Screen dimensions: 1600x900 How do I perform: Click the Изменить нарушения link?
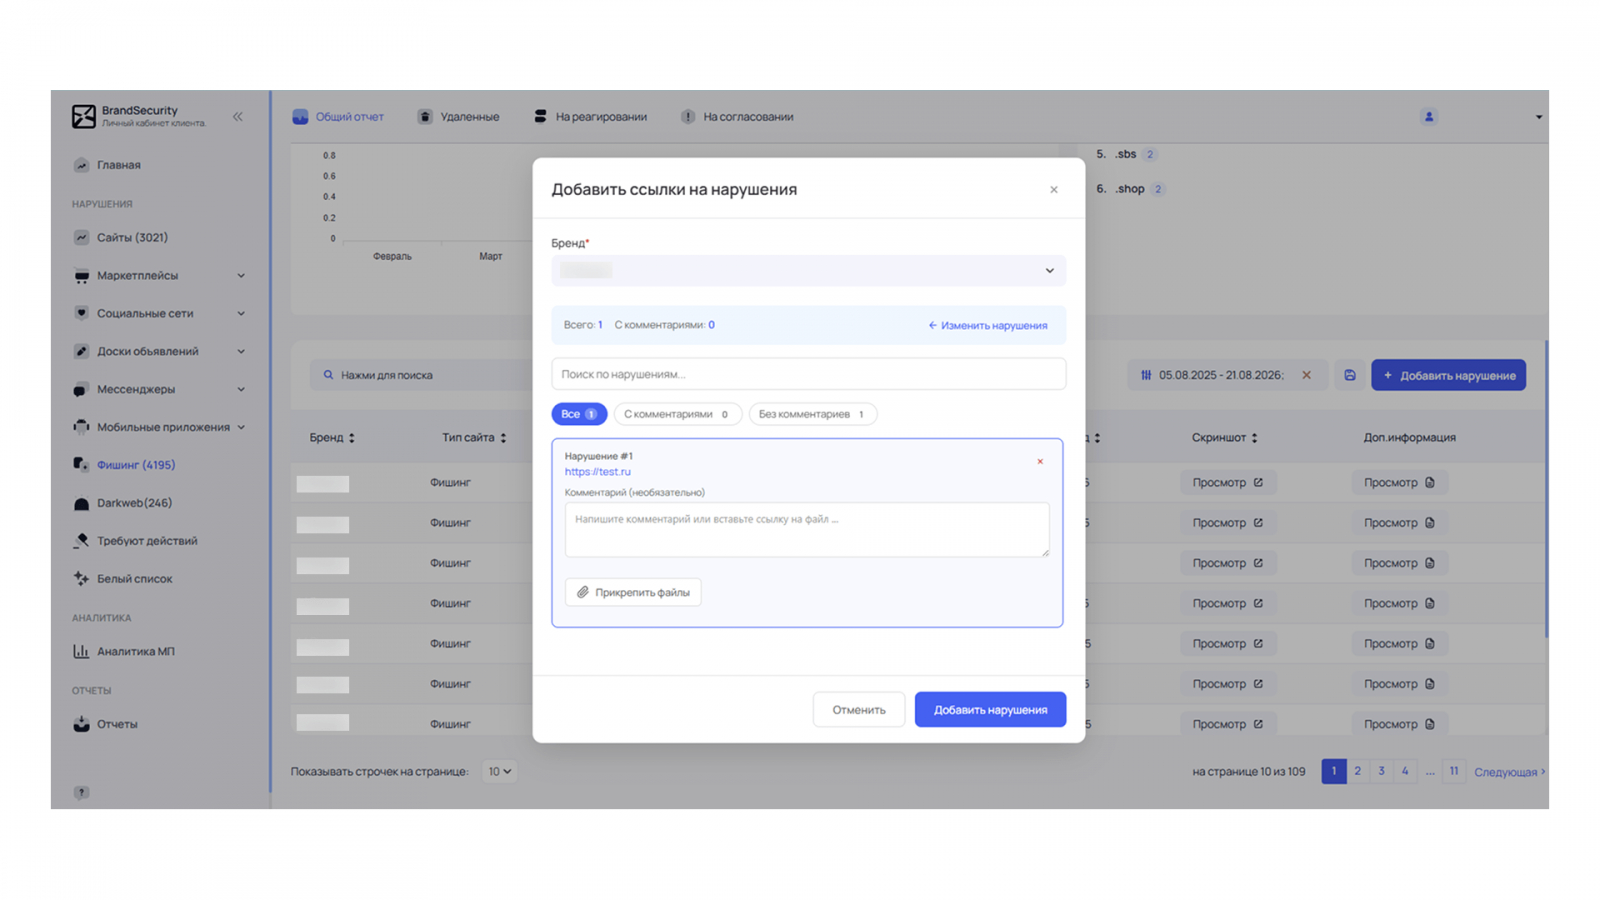(x=988, y=326)
